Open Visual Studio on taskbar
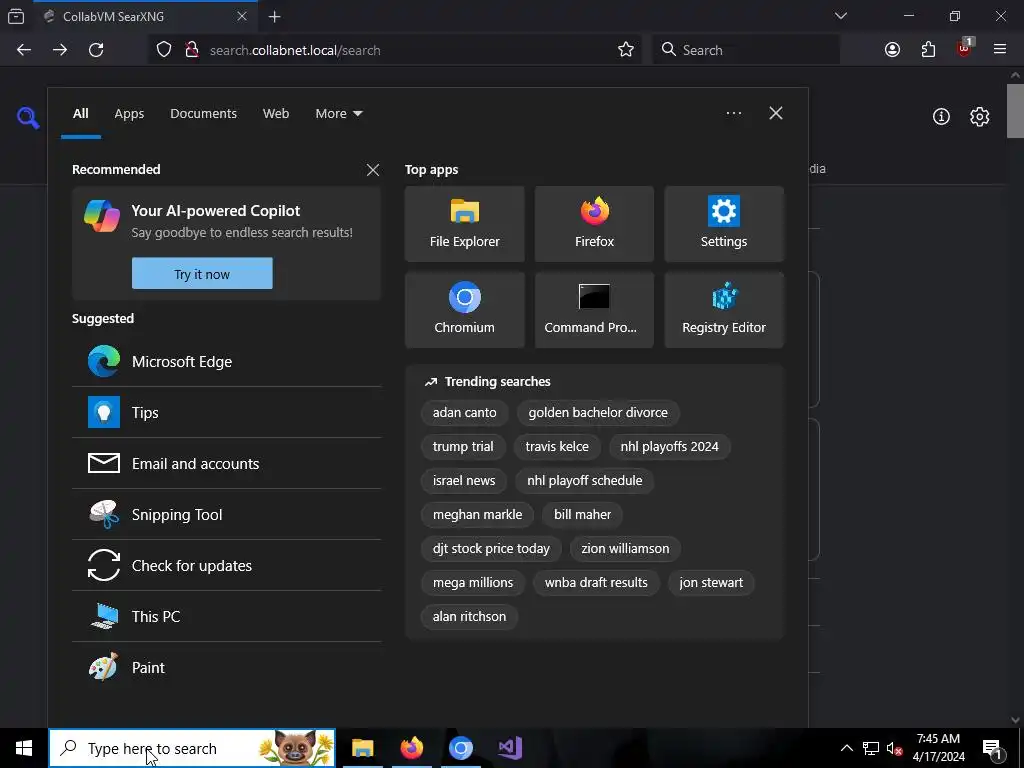Image resolution: width=1024 pixels, height=768 pixels. [510, 748]
